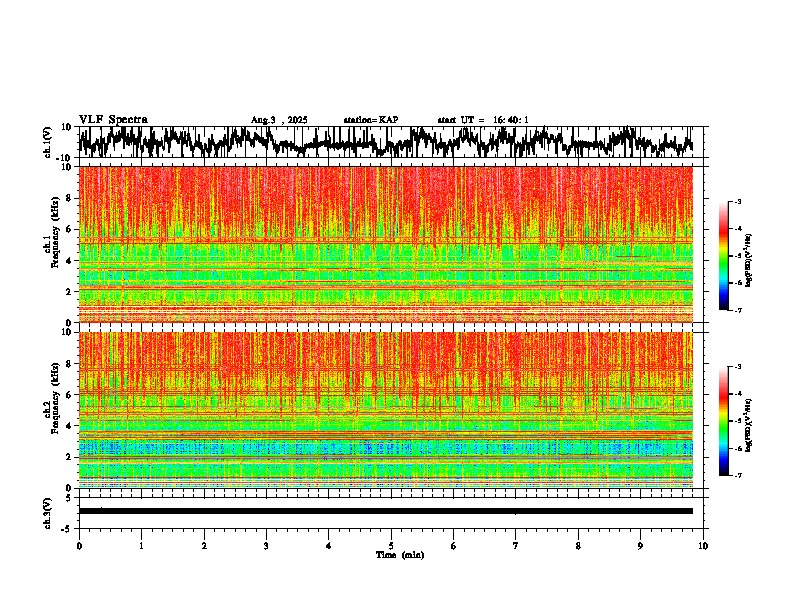The image size is (792, 612).
Task: Click the time axis tick label "7"
Action: [x=516, y=546]
